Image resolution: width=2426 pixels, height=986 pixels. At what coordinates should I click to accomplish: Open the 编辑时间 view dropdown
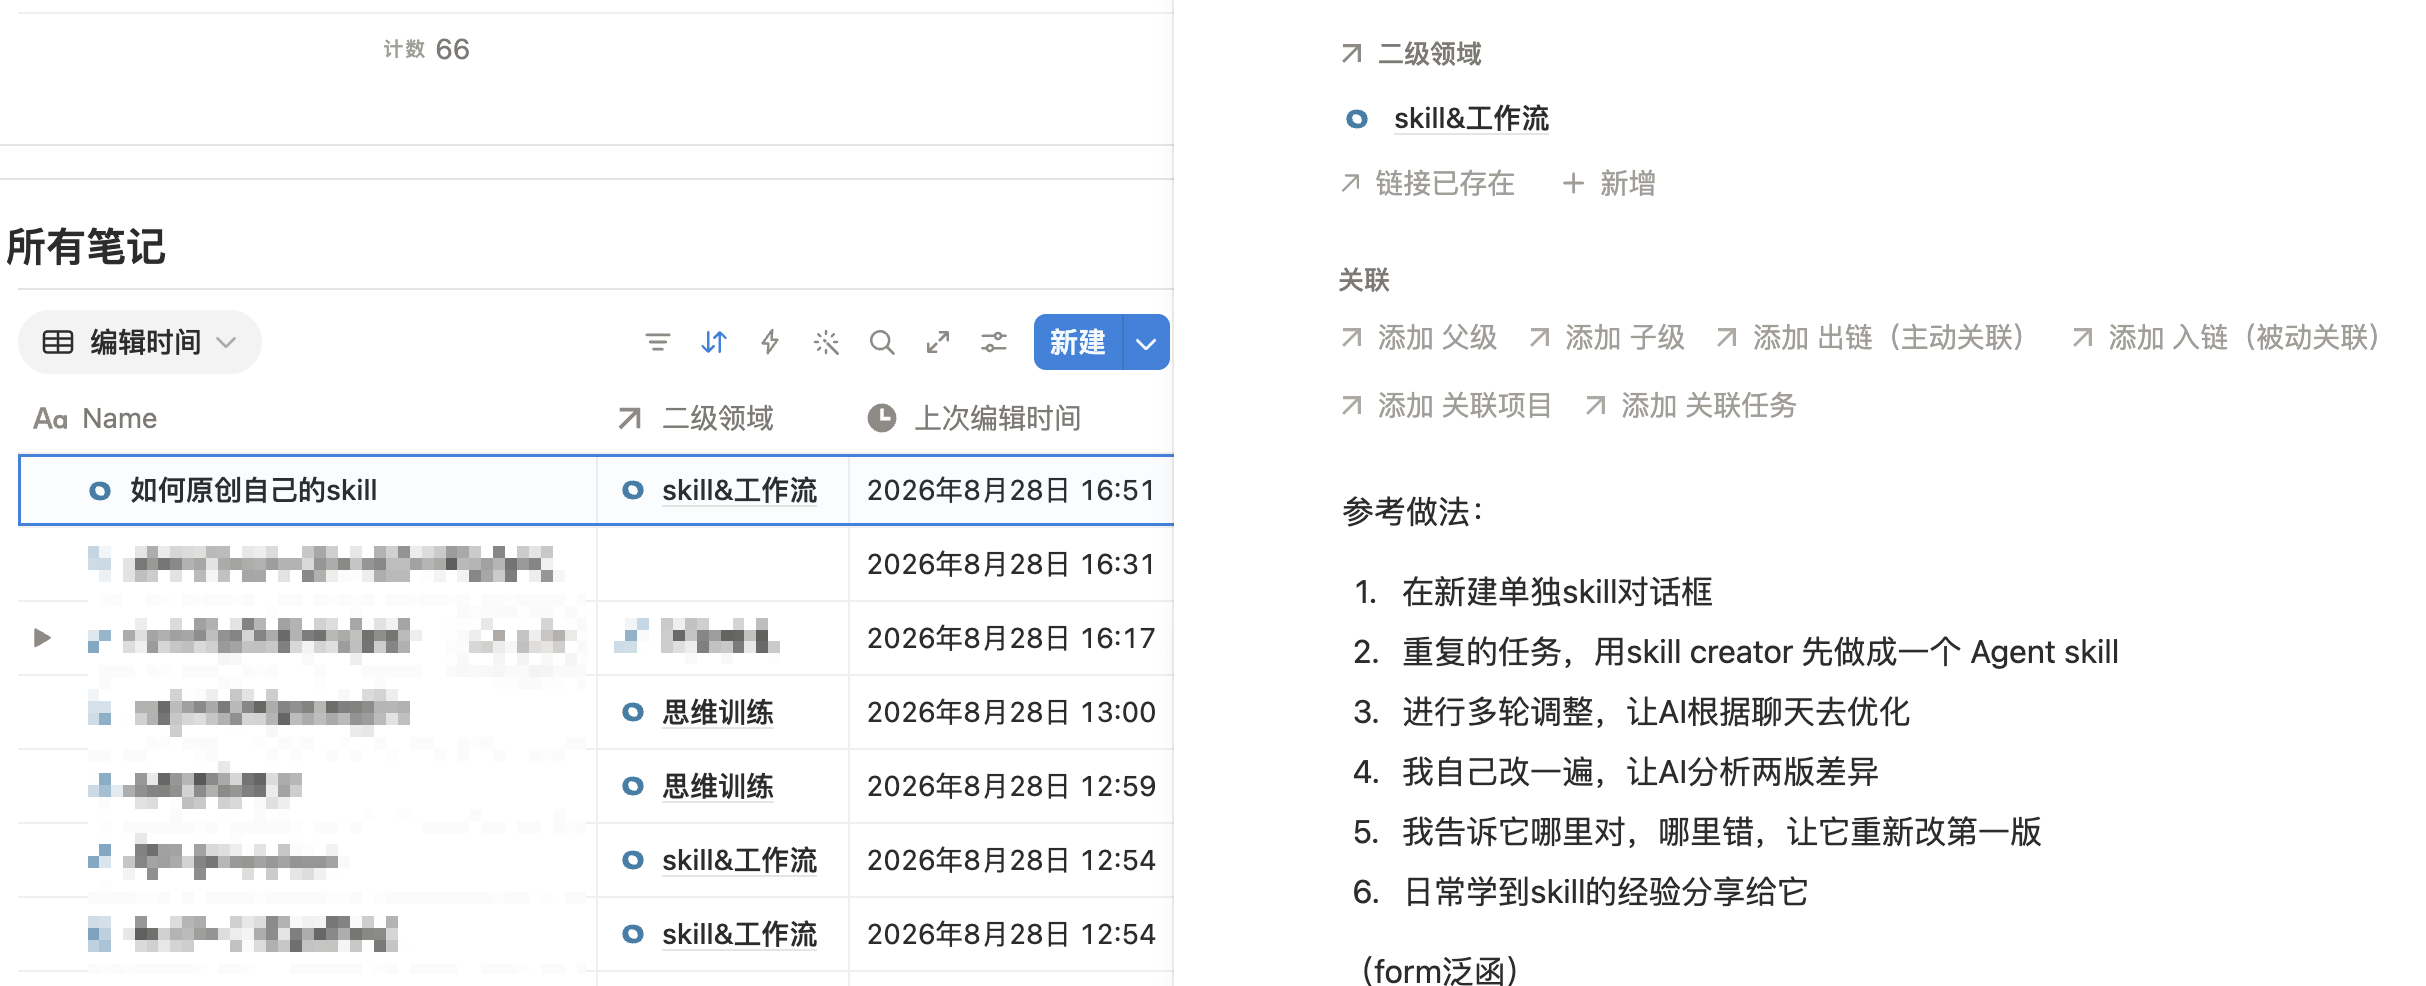140,342
